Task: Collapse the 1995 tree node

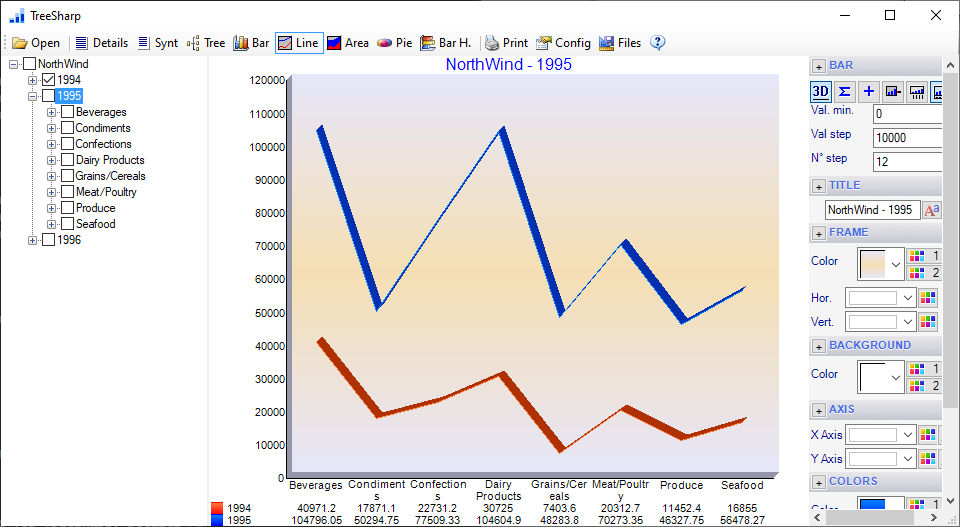Action: pos(32,96)
